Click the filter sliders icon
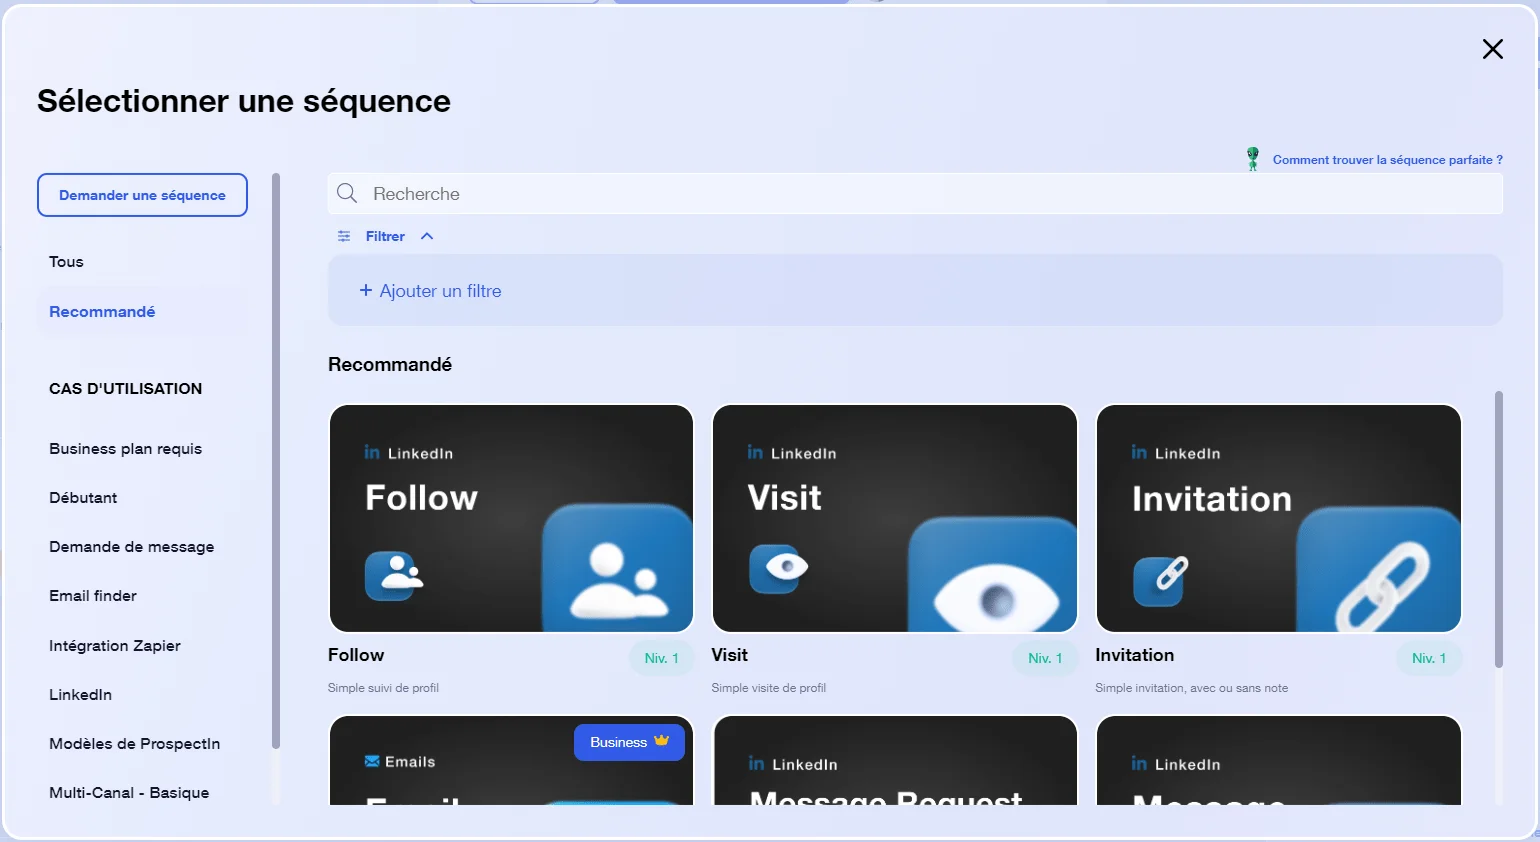The image size is (1540, 842). tap(344, 236)
